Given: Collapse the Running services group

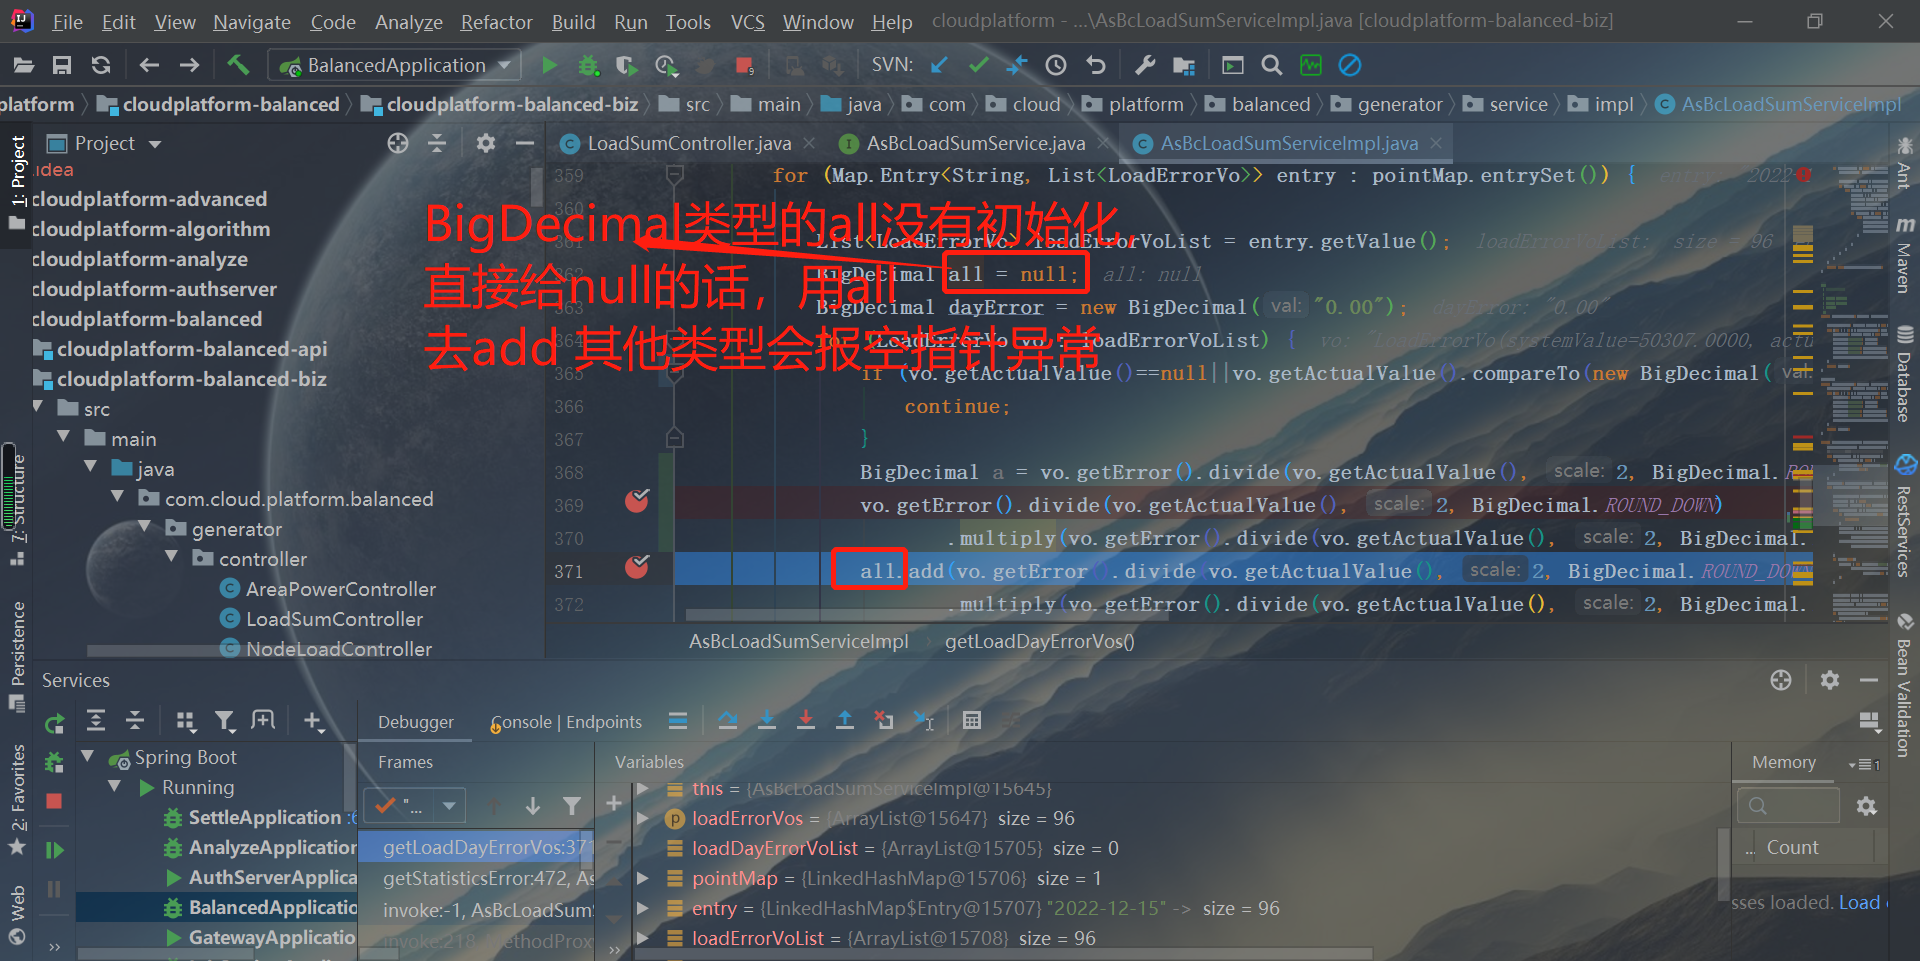Looking at the screenshot, I should pyautogui.click(x=115, y=787).
